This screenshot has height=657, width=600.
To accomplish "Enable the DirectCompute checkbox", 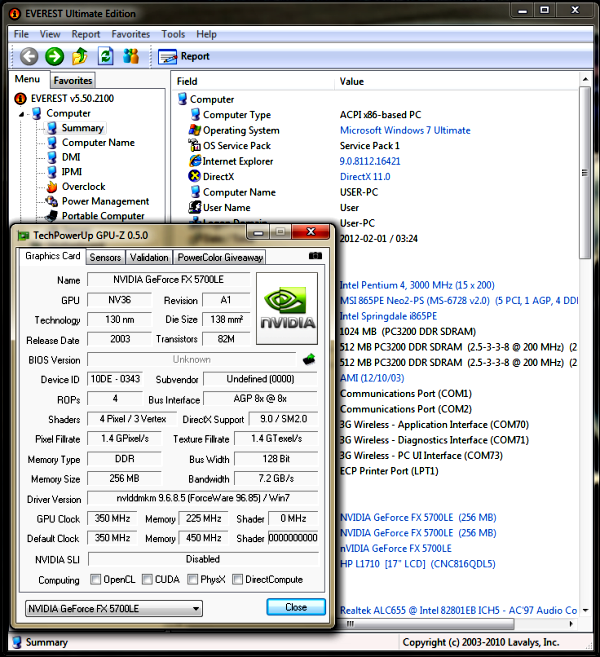I will point(237,579).
